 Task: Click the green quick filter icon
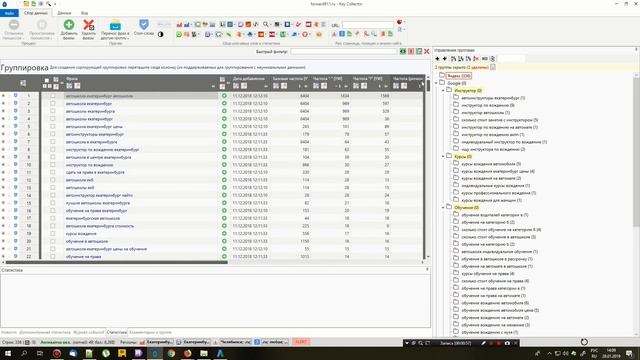click(403, 51)
